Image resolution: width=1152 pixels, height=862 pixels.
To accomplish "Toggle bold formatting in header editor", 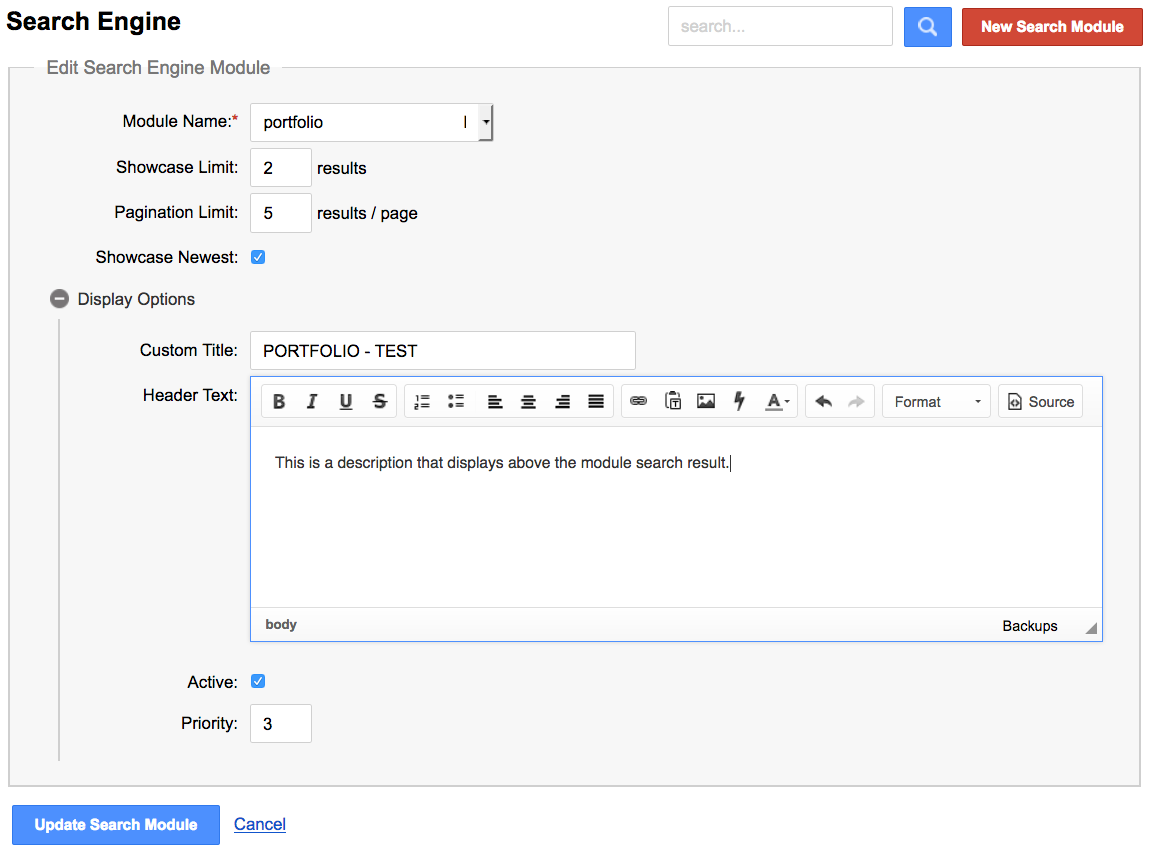I will (279, 402).
